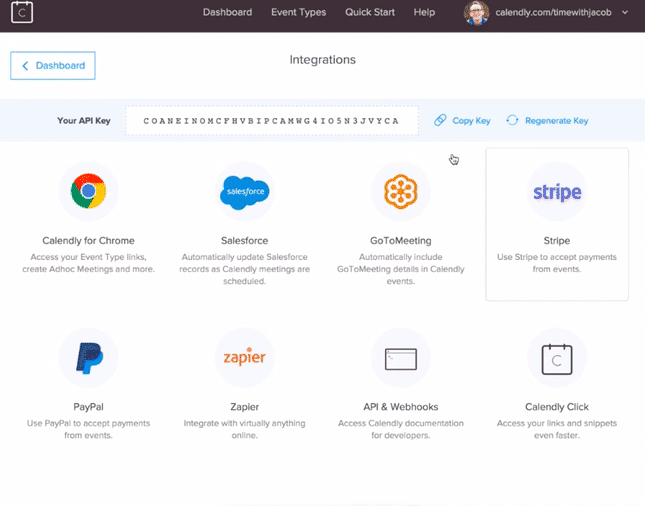Screen dimensions: 645x506
Task: Select the Calendly Click title
Action: point(557,407)
